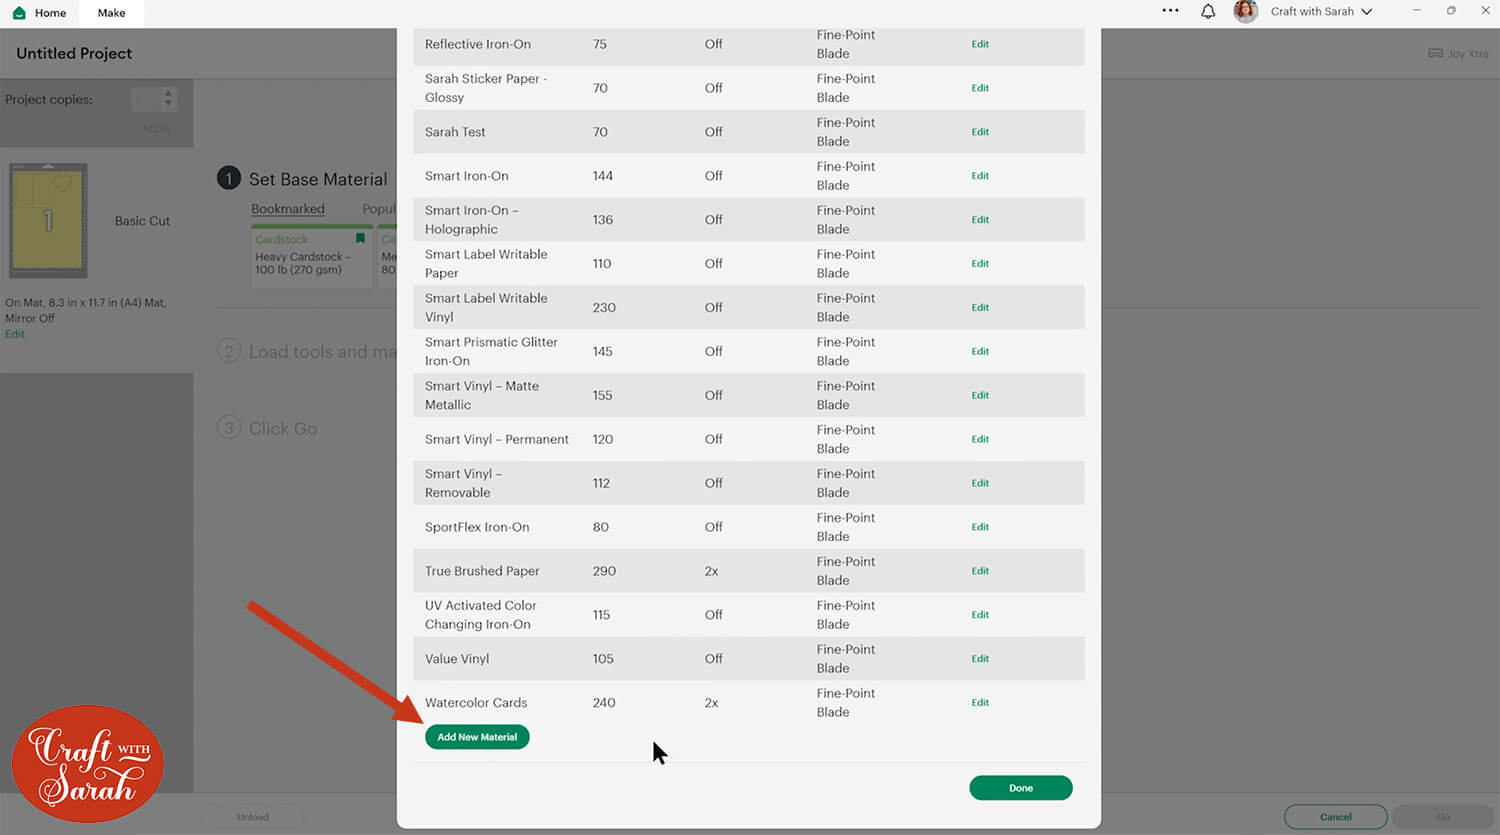The width and height of the screenshot is (1500, 835).
Task: Open Edit for True Brushed Paper
Action: point(980,571)
